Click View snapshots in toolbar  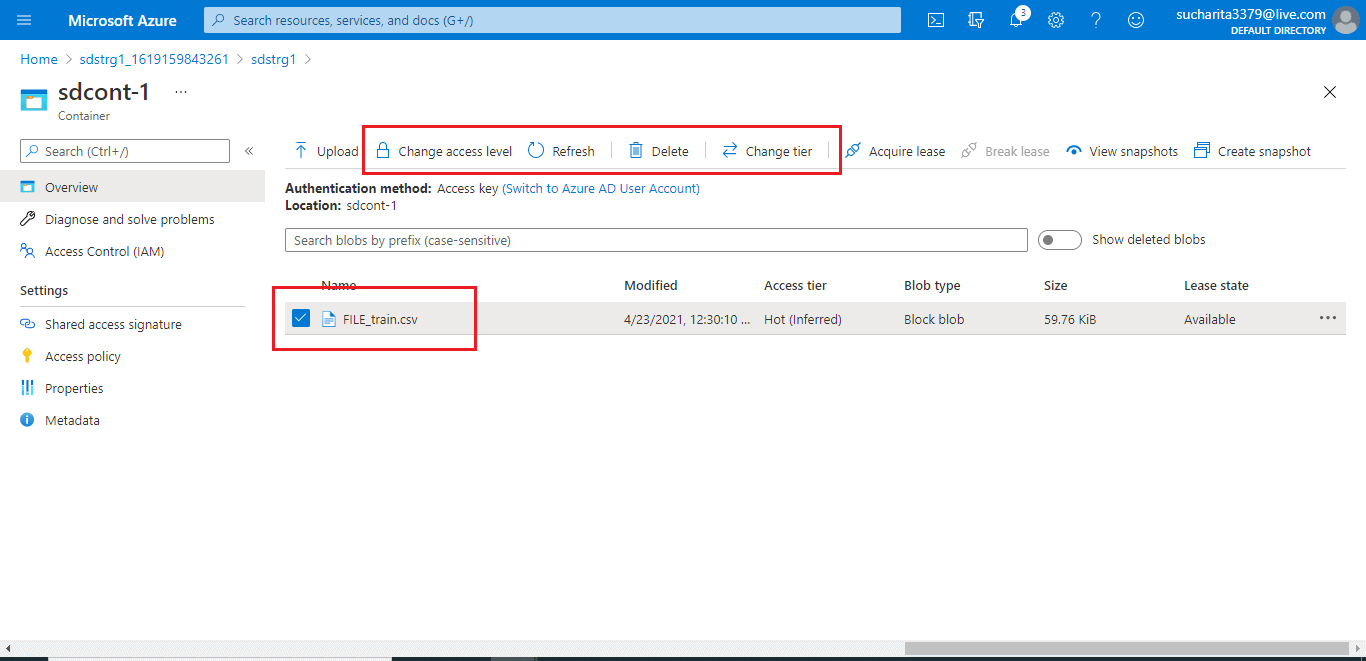1122,151
